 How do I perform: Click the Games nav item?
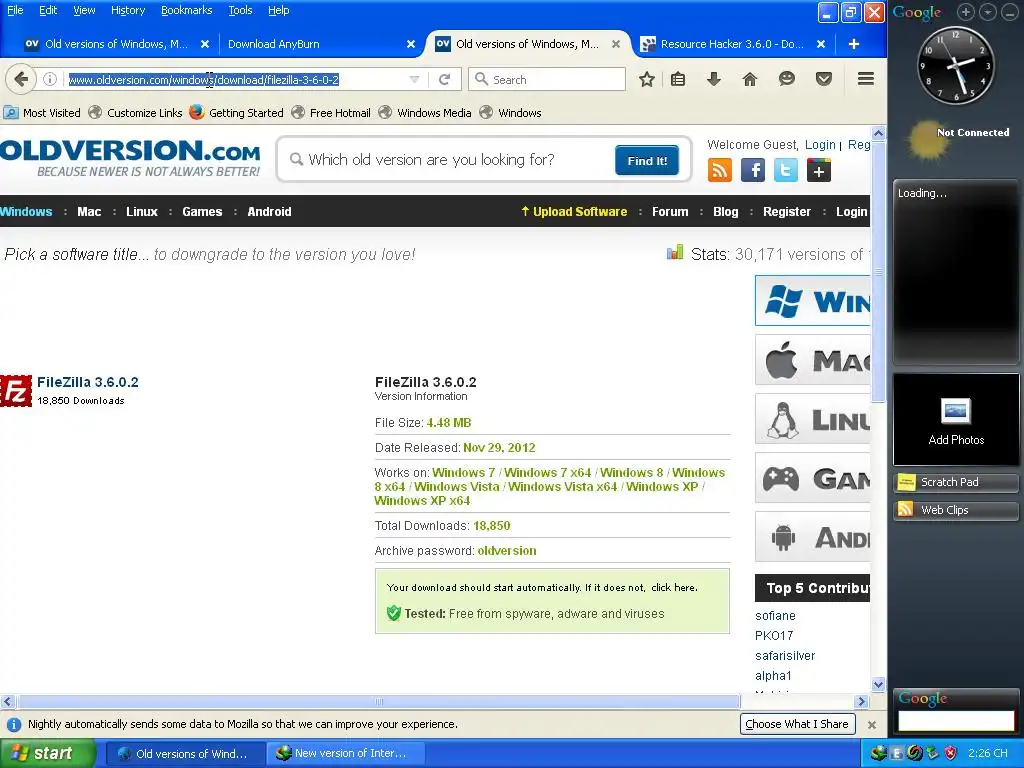(x=202, y=212)
